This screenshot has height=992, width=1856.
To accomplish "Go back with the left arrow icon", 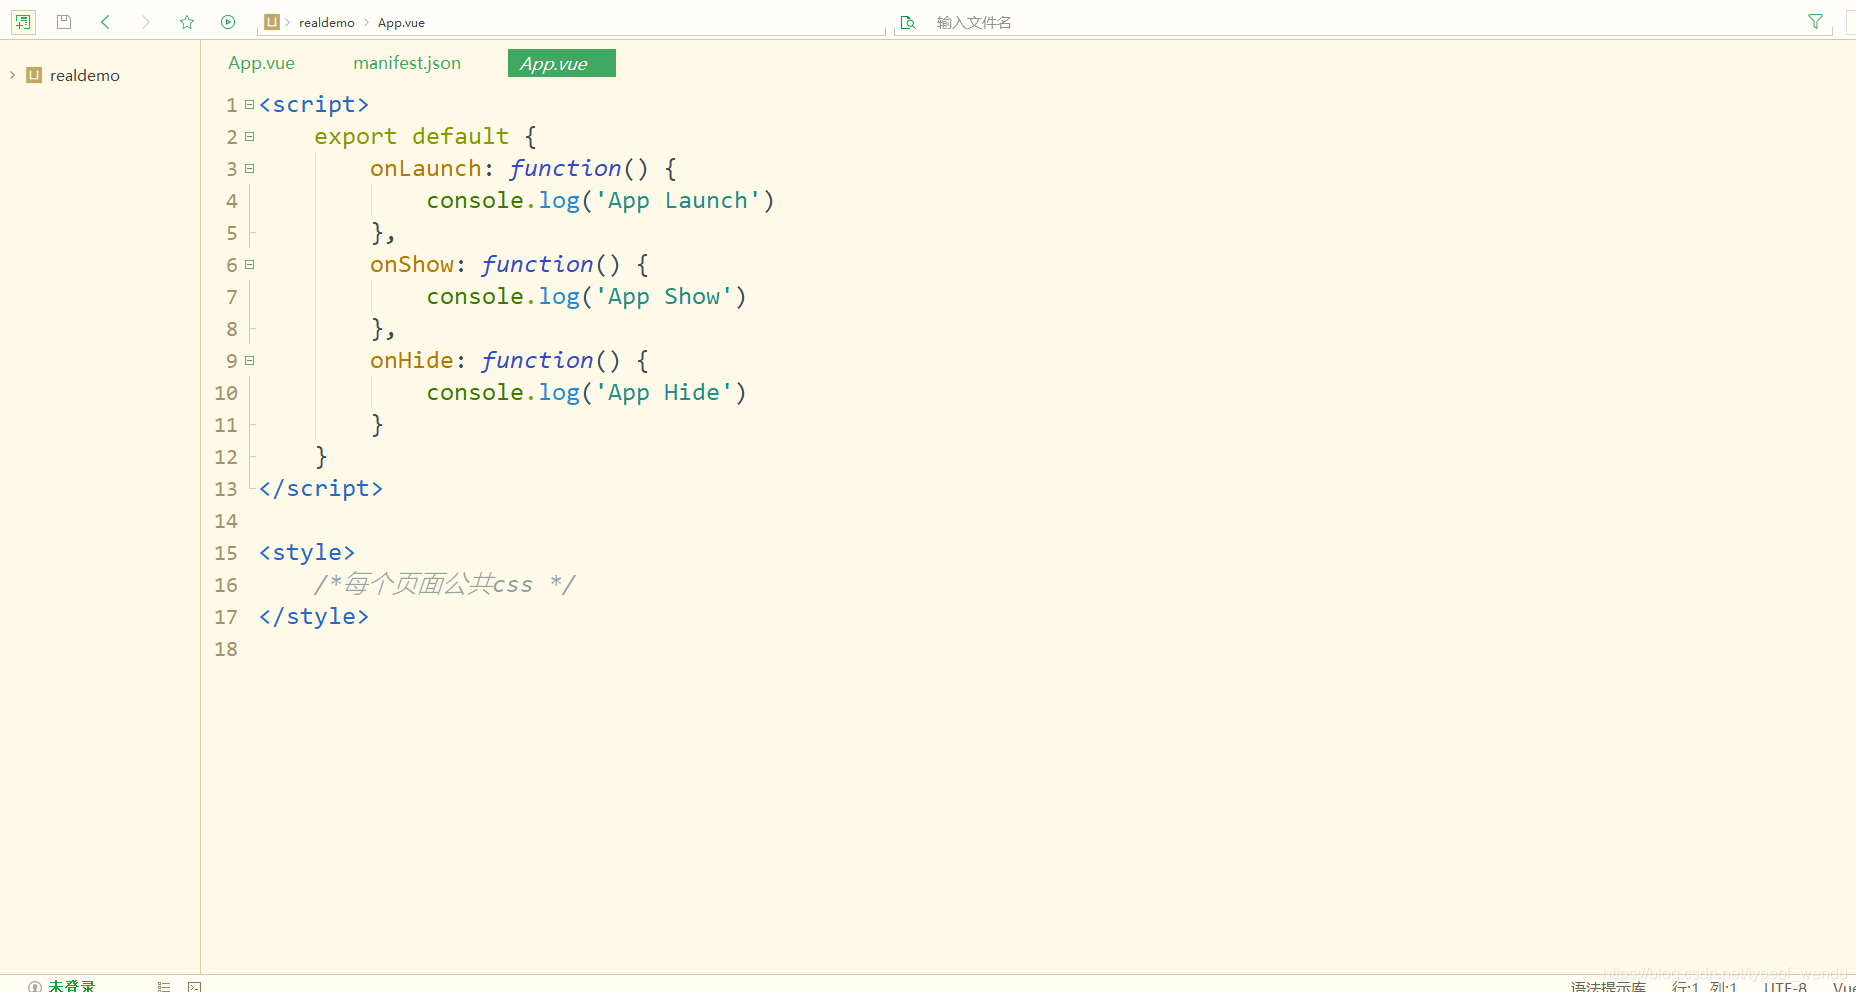I will (105, 22).
